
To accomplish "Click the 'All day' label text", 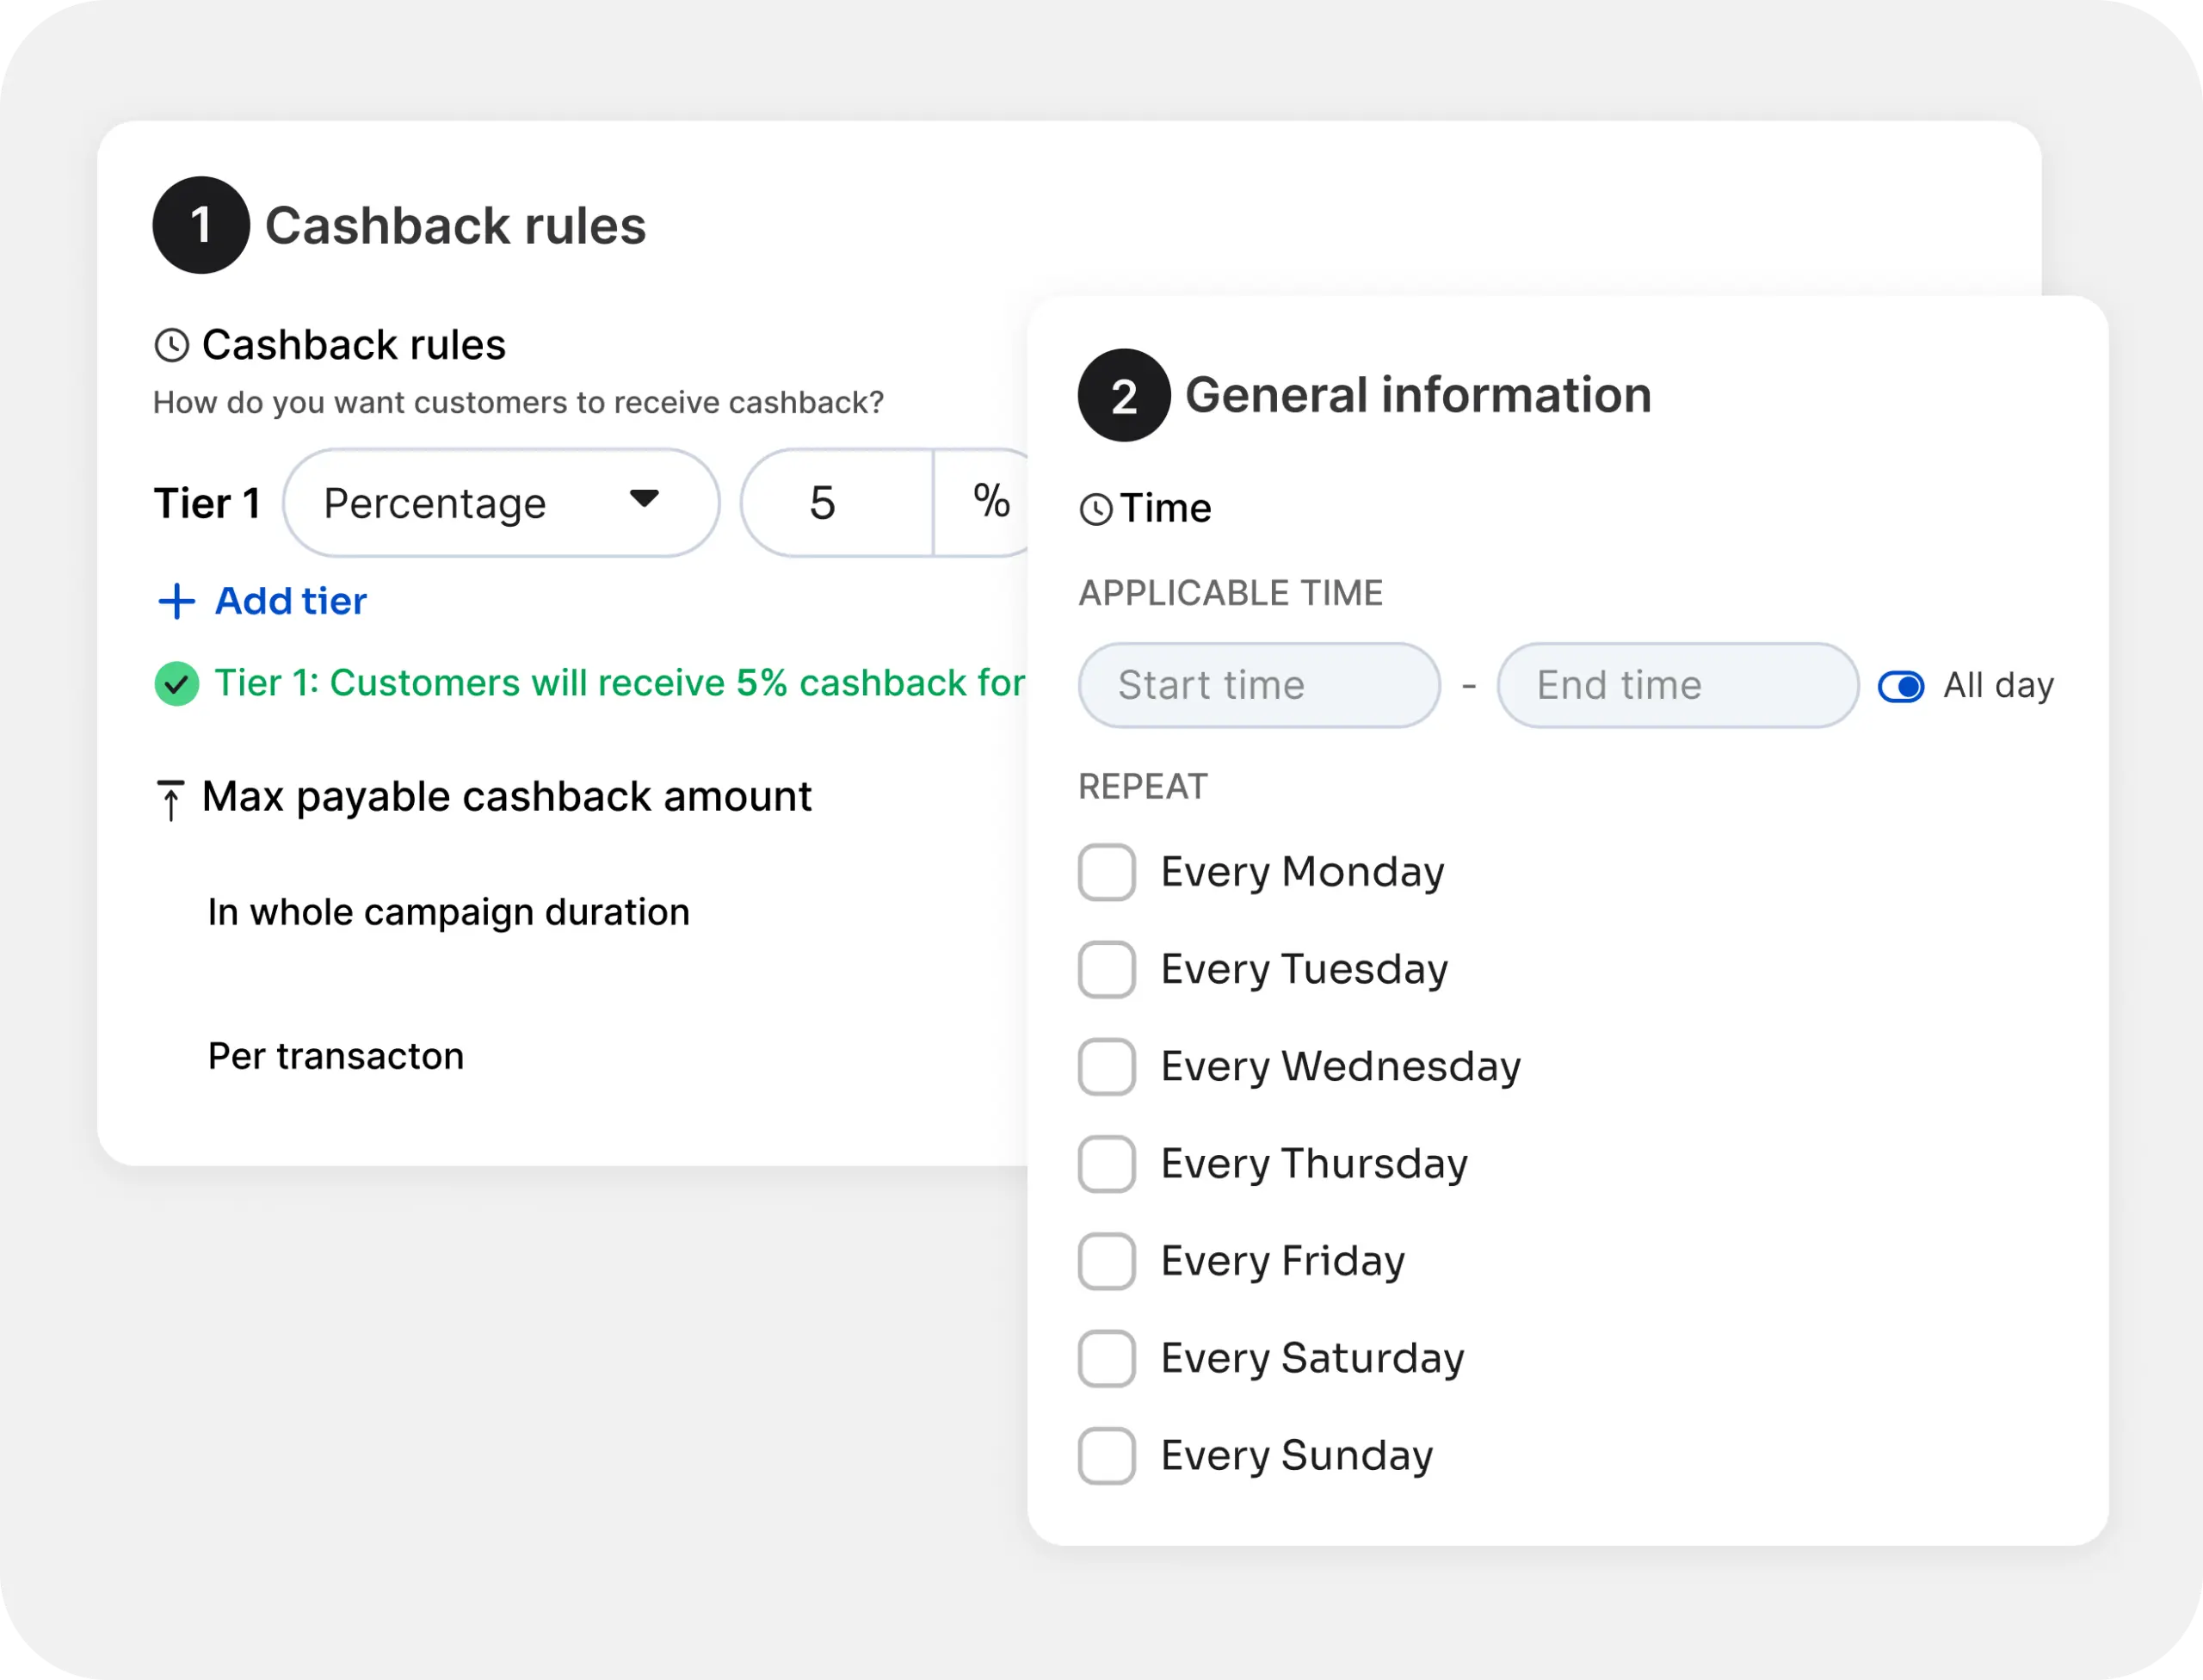I will 1998,686.
